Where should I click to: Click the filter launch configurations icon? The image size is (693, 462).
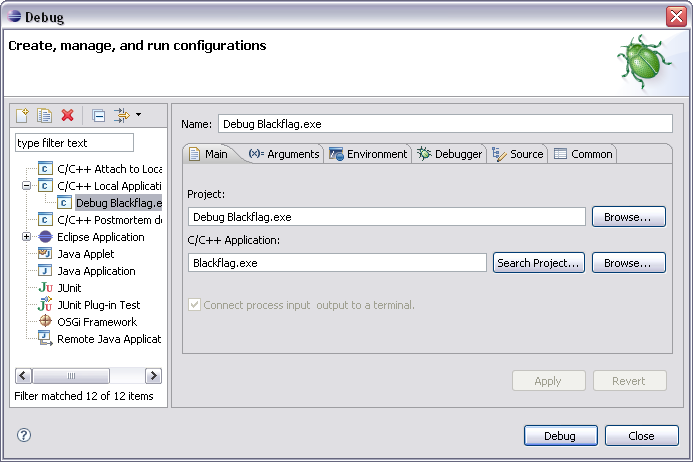tap(122, 115)
